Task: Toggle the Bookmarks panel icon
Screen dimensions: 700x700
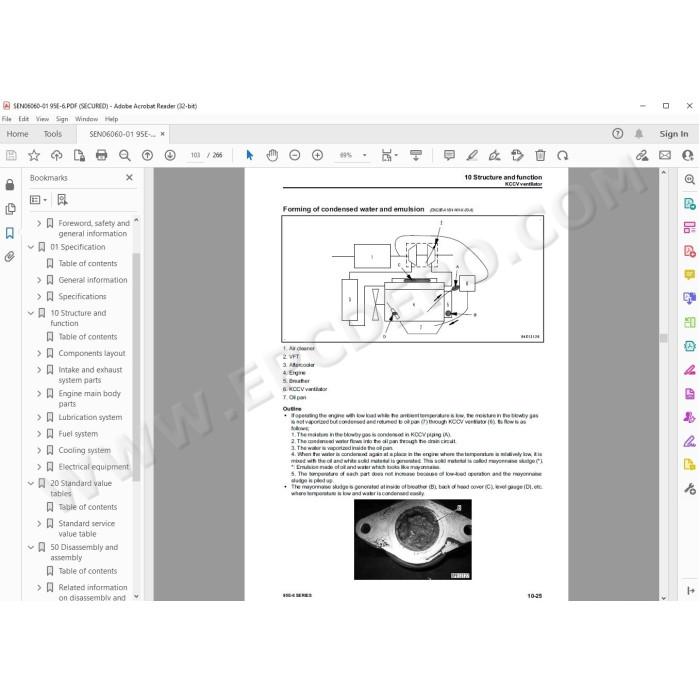Action: (10, 233)
